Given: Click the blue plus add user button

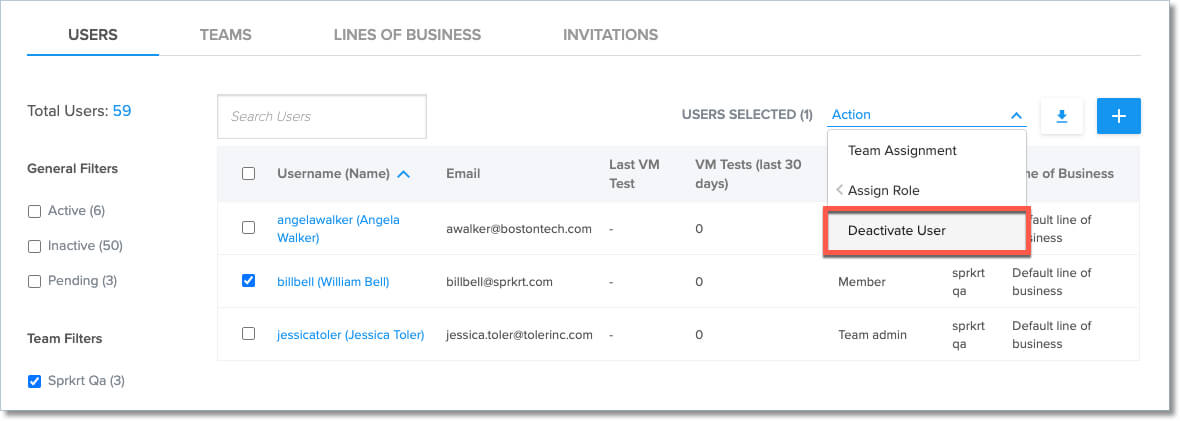Looking at the screenshot, I should pos(1118,116).
